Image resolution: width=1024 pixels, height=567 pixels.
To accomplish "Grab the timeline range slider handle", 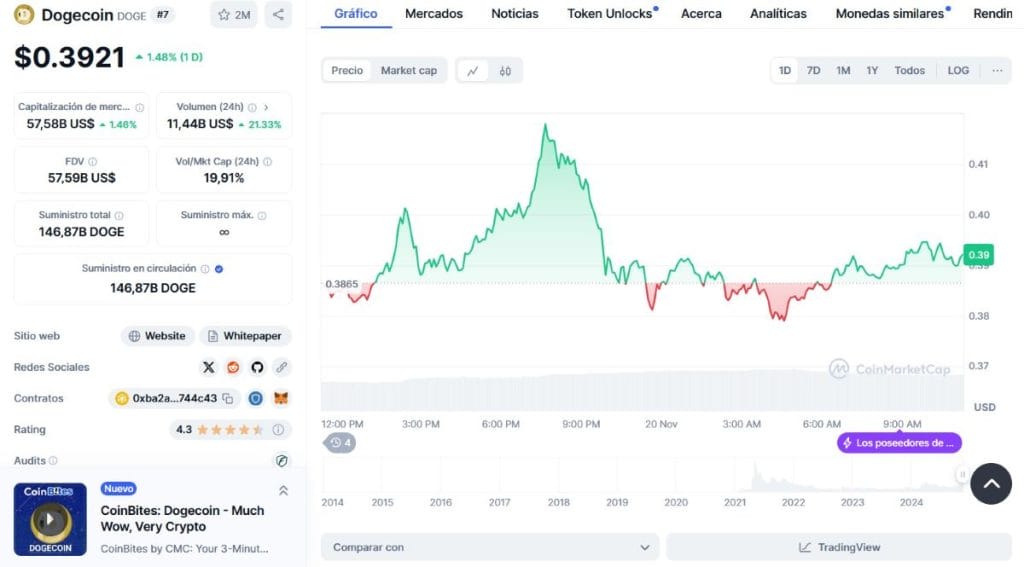I will pos(962,474).
